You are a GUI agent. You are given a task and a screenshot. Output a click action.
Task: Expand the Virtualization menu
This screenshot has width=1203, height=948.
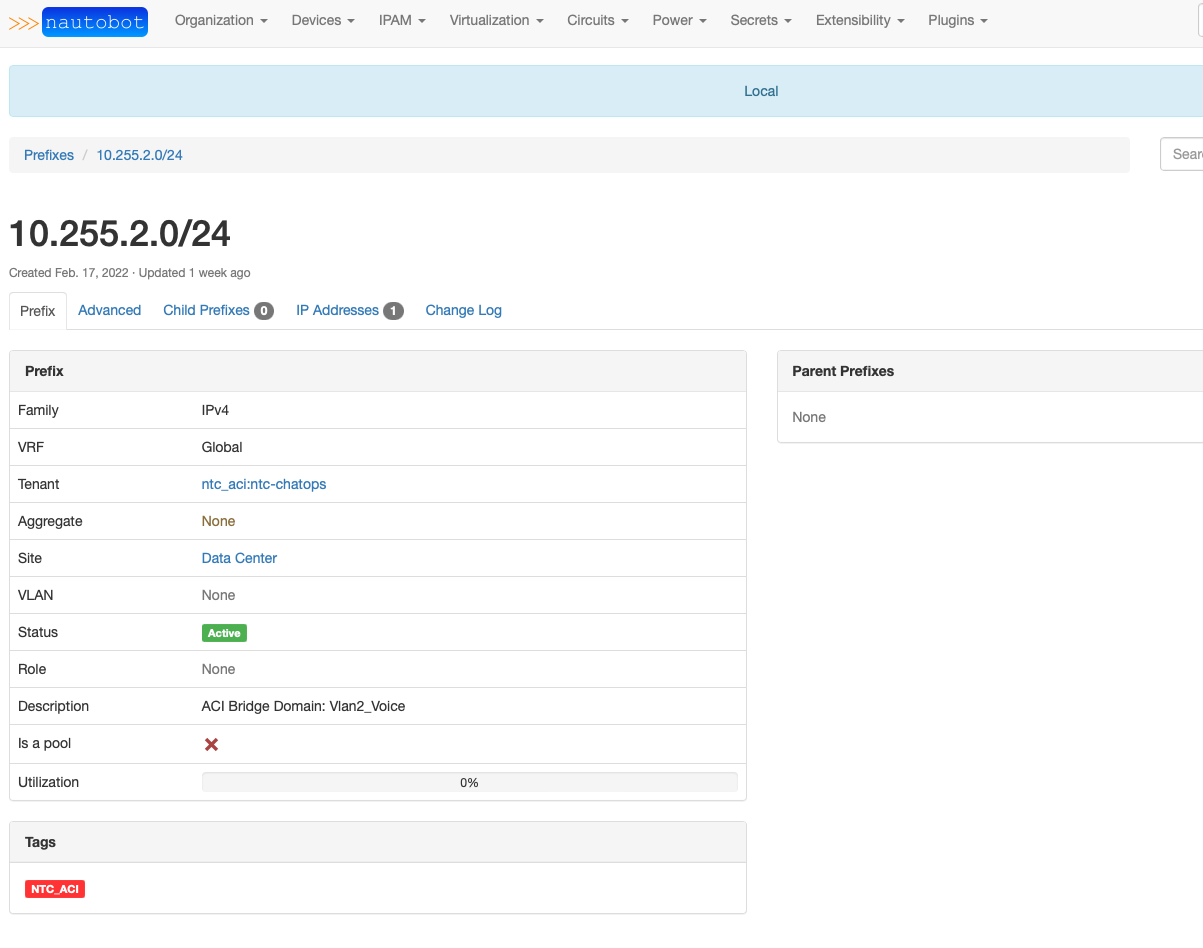pyautogui.click(x=496, y=20)
